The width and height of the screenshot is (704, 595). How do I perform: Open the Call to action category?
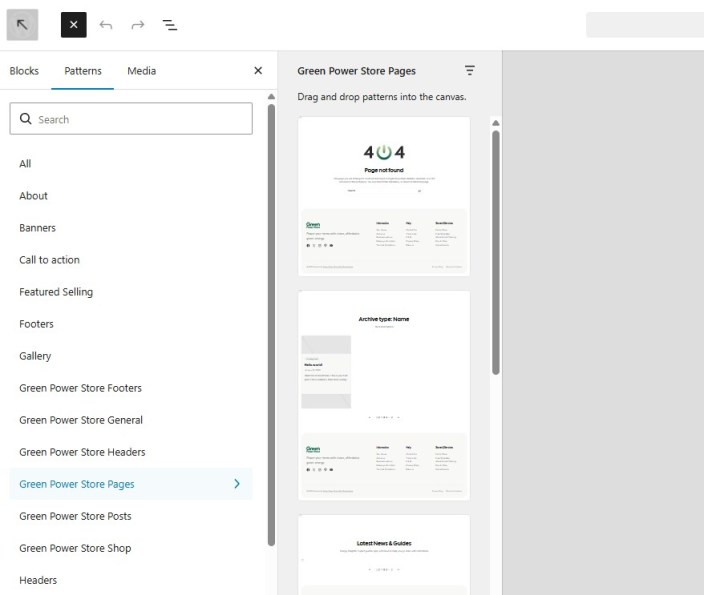click(49, 260)
